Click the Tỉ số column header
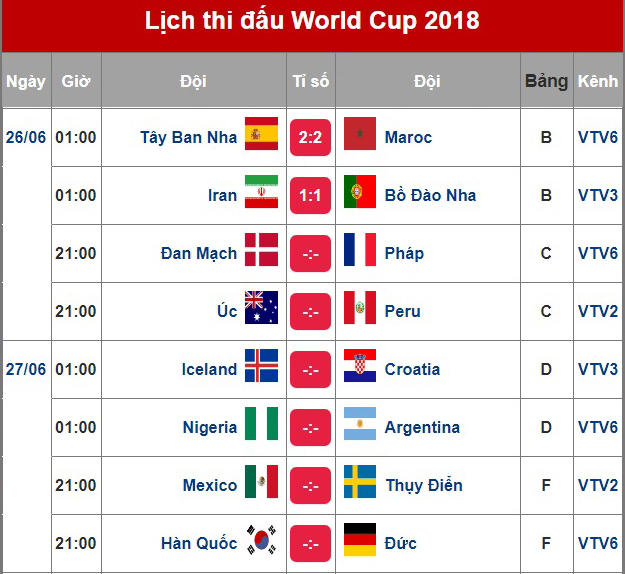The height and width of the screenshot is (574, 625). pyautogui.click(x=310, y=81)
